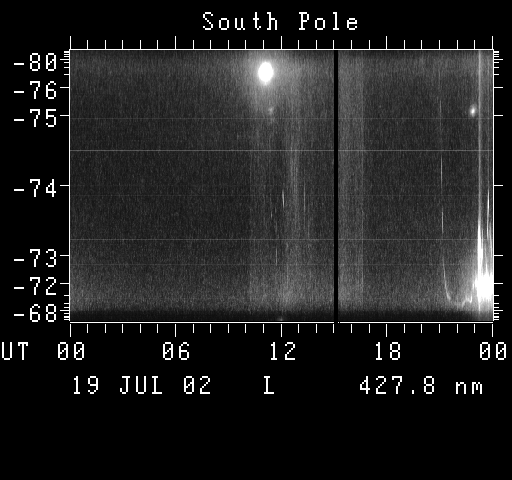Click the 06 UT time label

point(176,351)
